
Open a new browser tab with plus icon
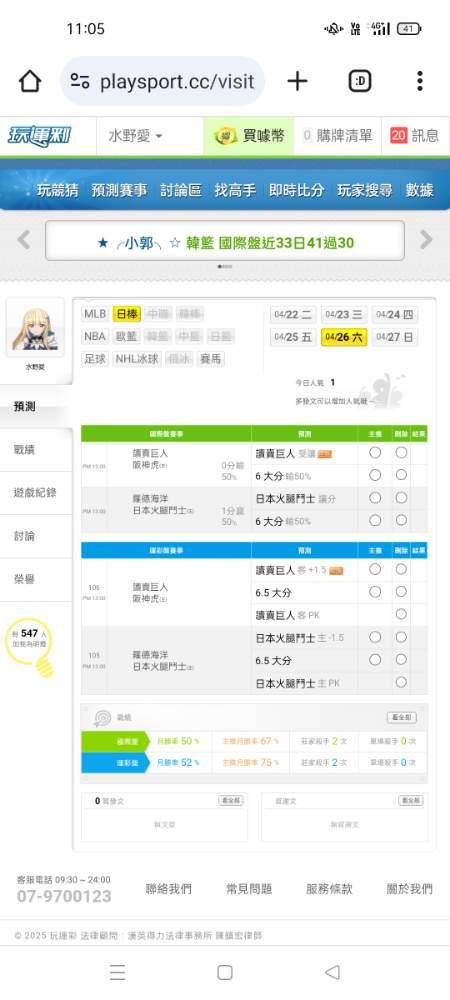pyautogui.click(x=297, y=81)
